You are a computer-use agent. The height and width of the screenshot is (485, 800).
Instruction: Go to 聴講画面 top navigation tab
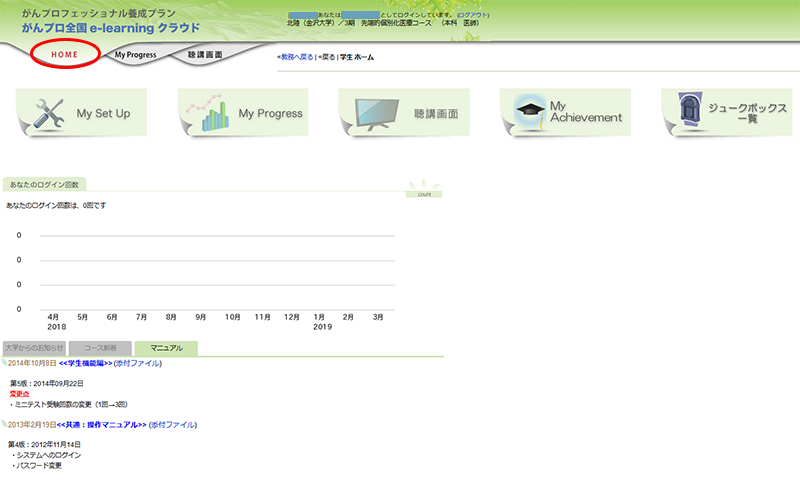(x=205, y=55)
